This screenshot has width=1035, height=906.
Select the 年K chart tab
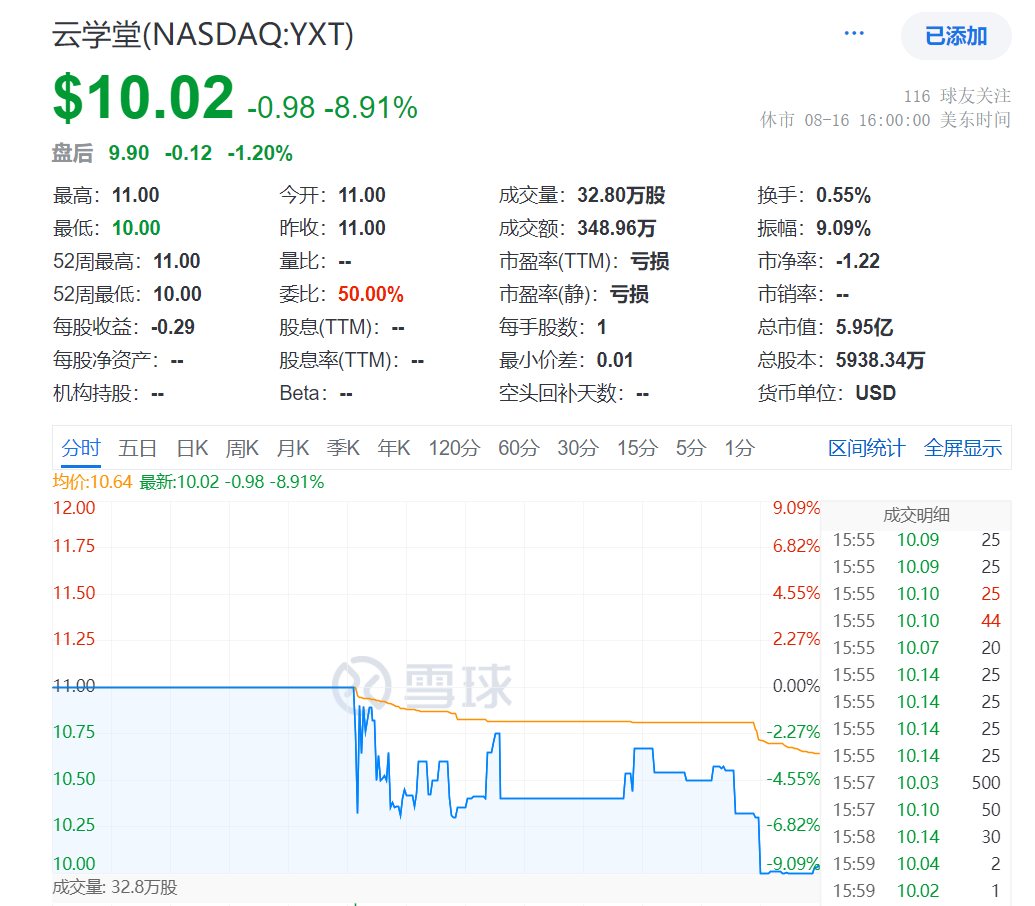(393, 448)
